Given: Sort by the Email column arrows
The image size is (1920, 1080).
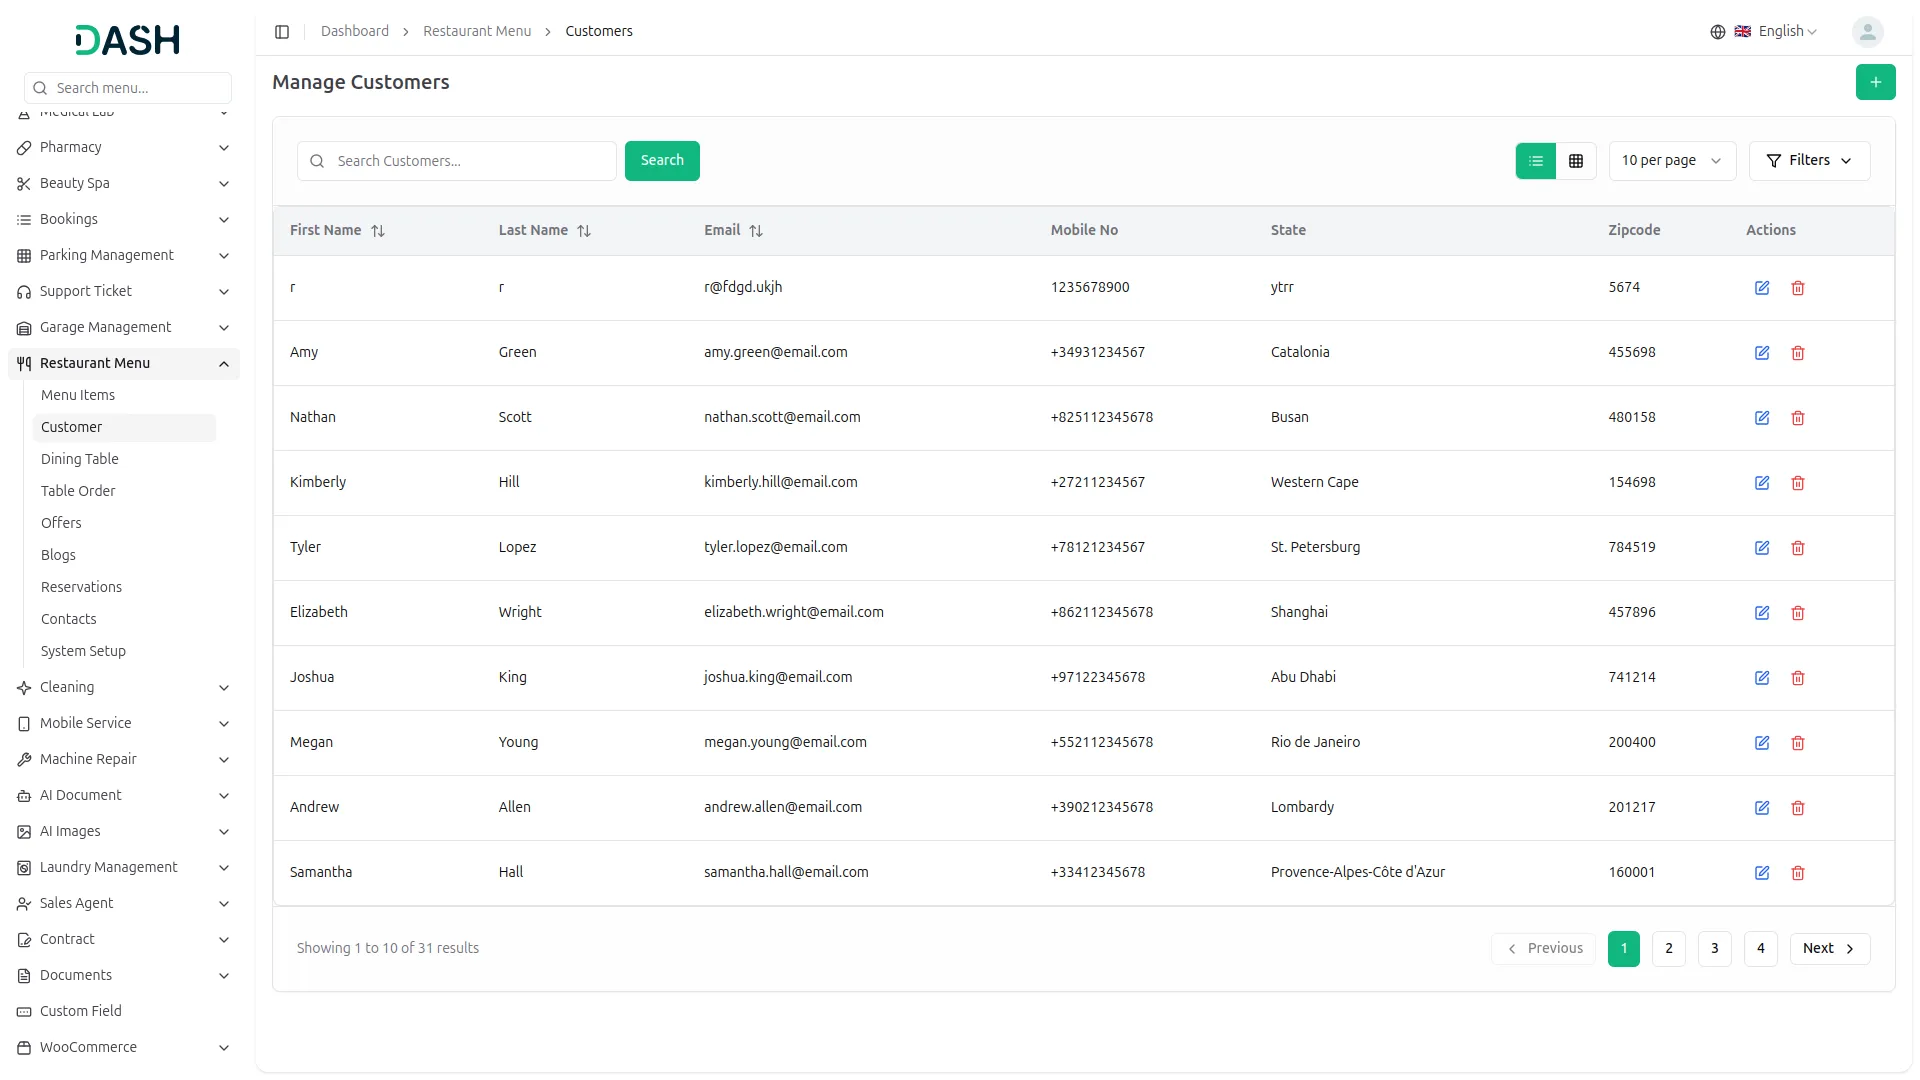Looking at the screenshot, I should click(x=756, y=231).
